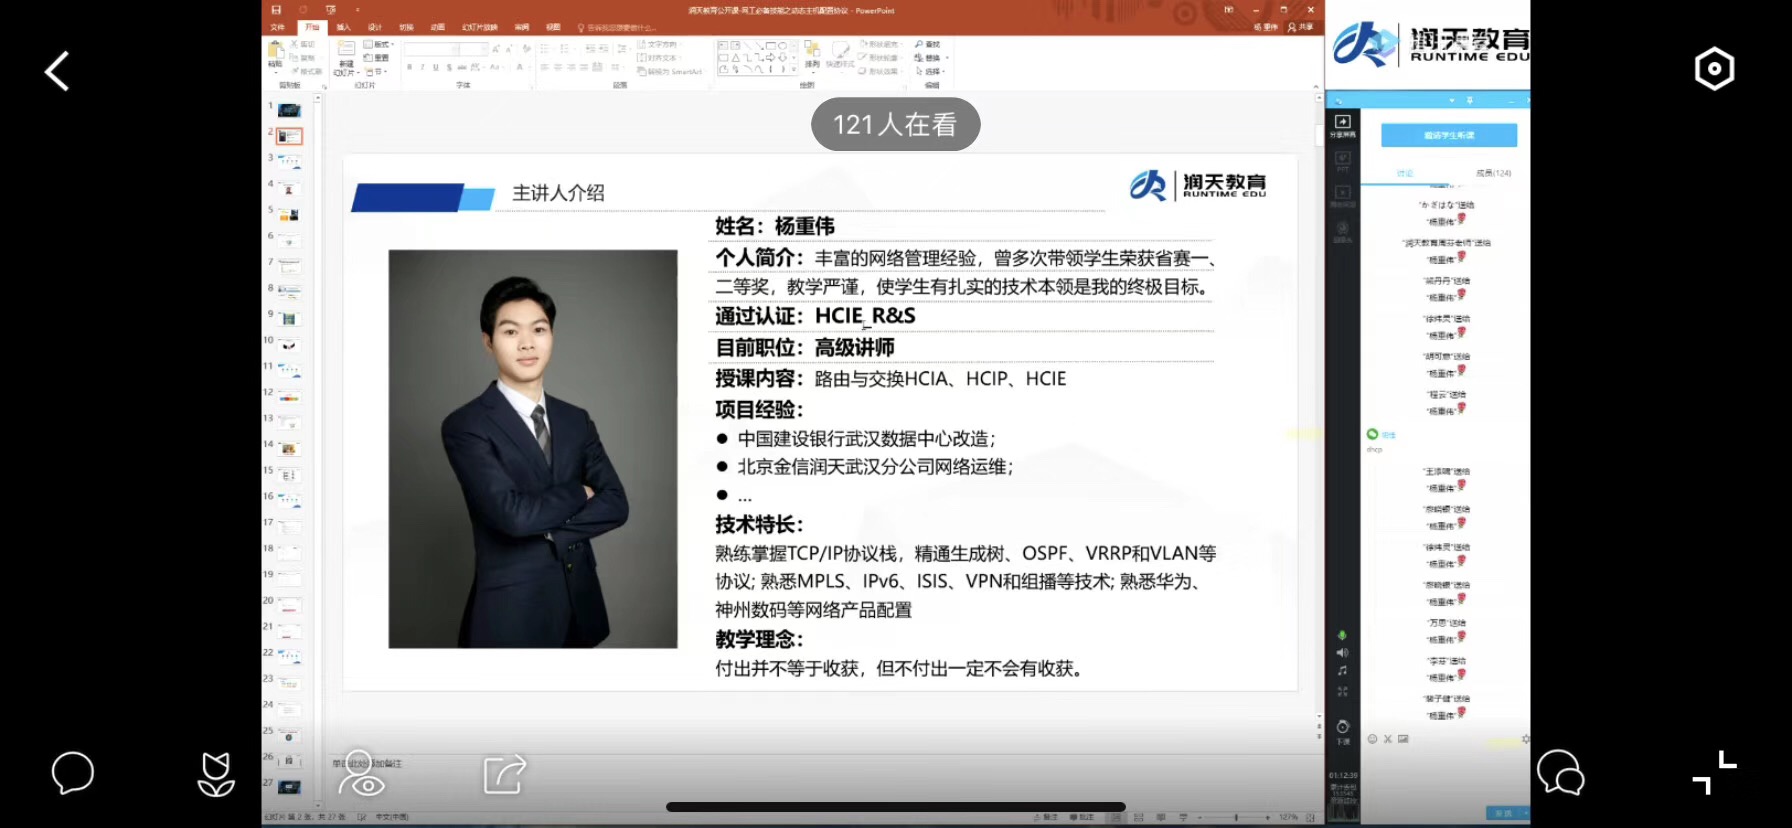Toggle the green microphone in the sidebar
Image resolution: width=1792 pixels, height=828 pixels.
point(1342,635)
